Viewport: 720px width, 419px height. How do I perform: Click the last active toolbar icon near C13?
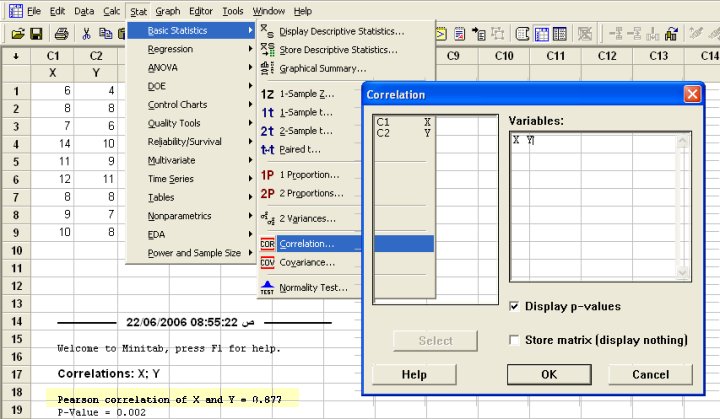pos(671,34)
